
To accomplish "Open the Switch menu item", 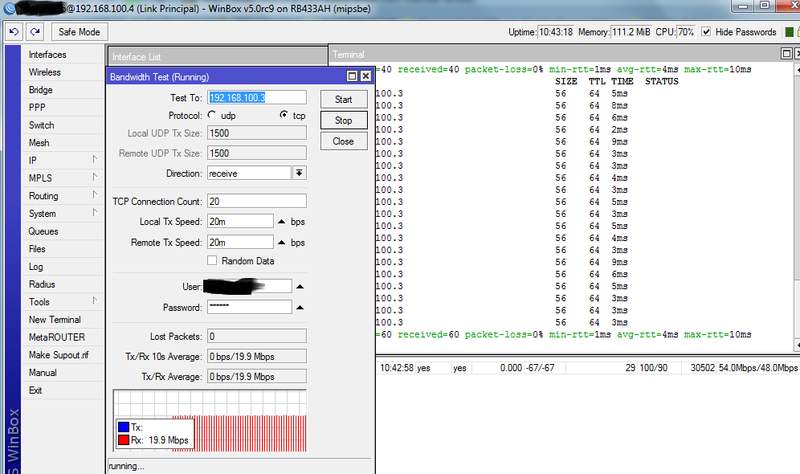I will click(x=41, y=125).
